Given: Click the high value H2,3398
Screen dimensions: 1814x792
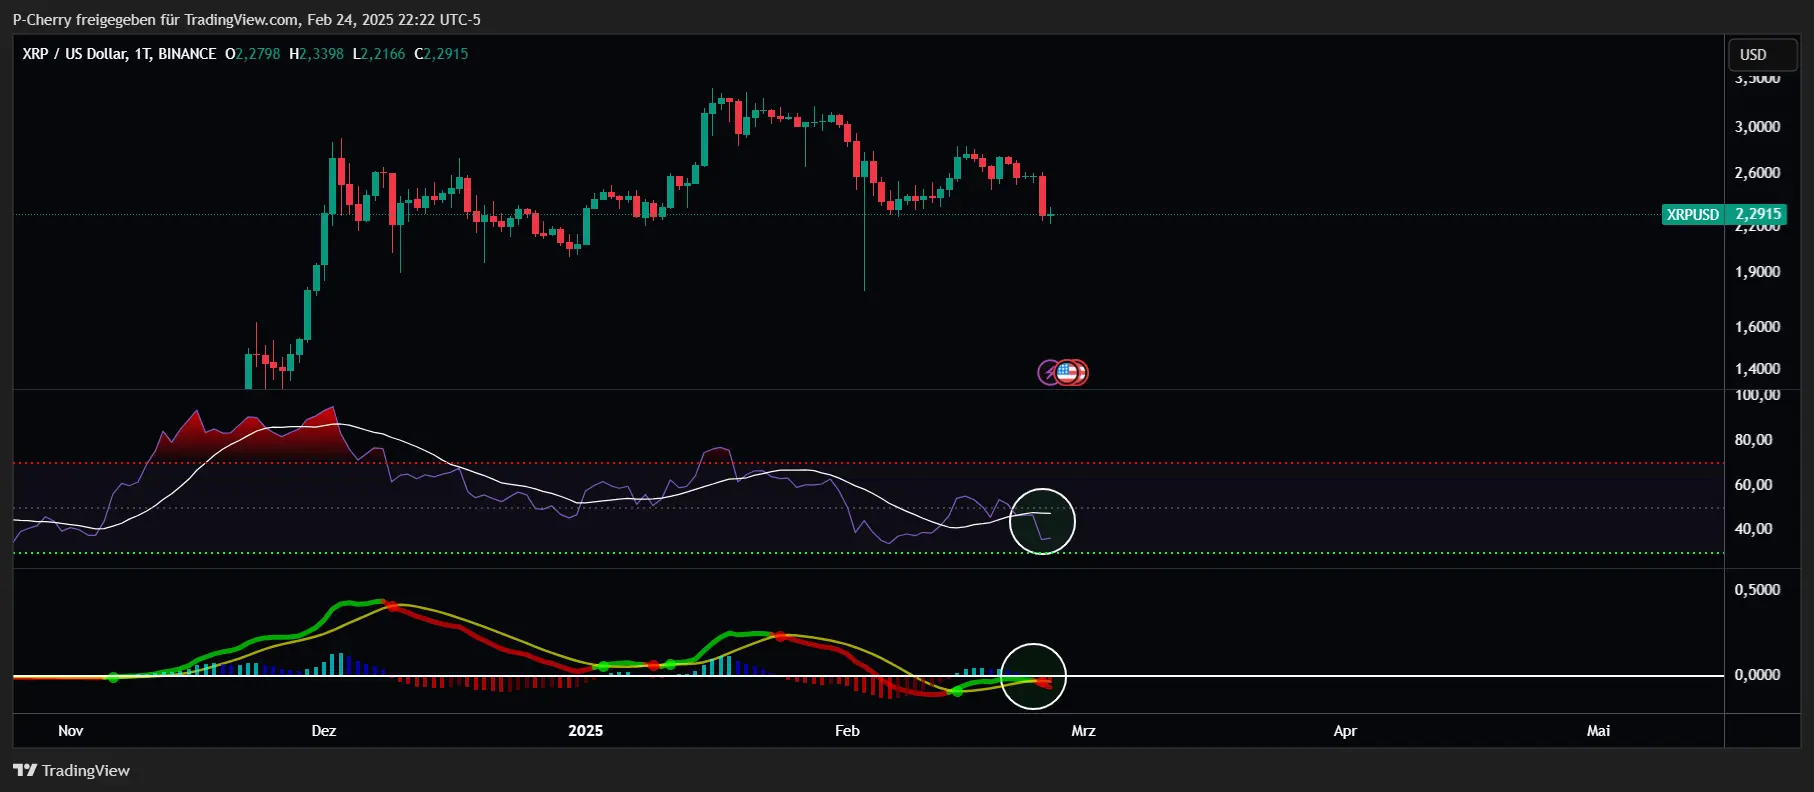Looking at the screenshot, I should [x=316, y=54].
